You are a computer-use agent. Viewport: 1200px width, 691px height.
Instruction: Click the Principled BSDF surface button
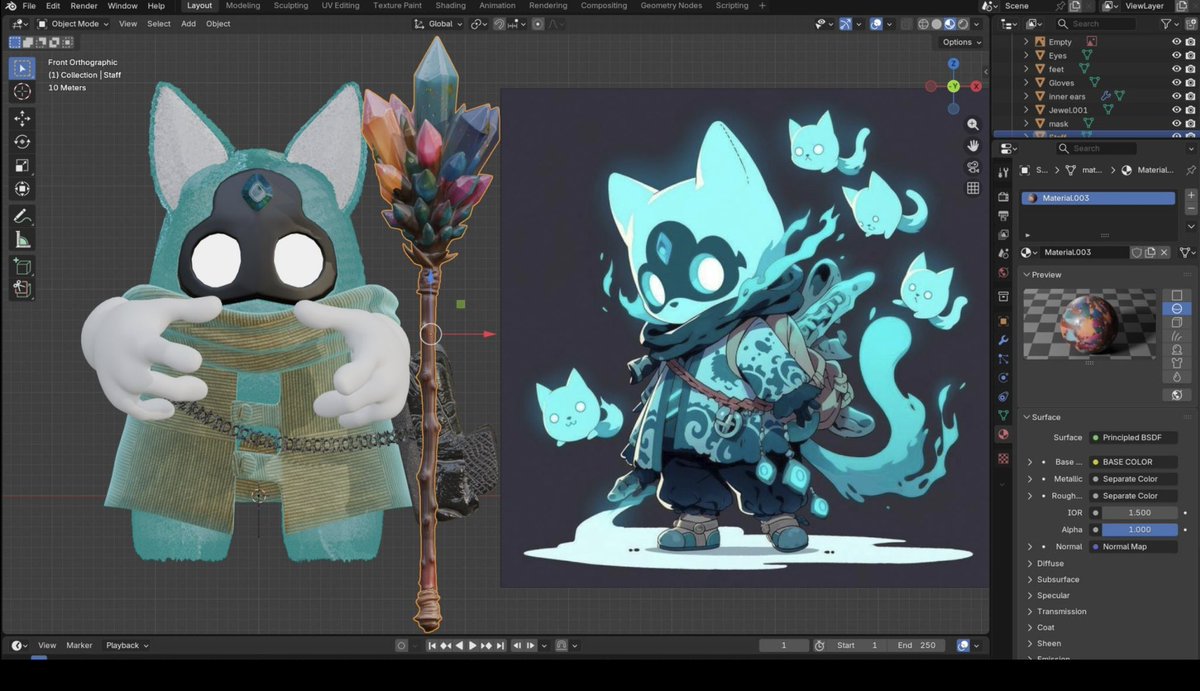tap(1133, 437)
